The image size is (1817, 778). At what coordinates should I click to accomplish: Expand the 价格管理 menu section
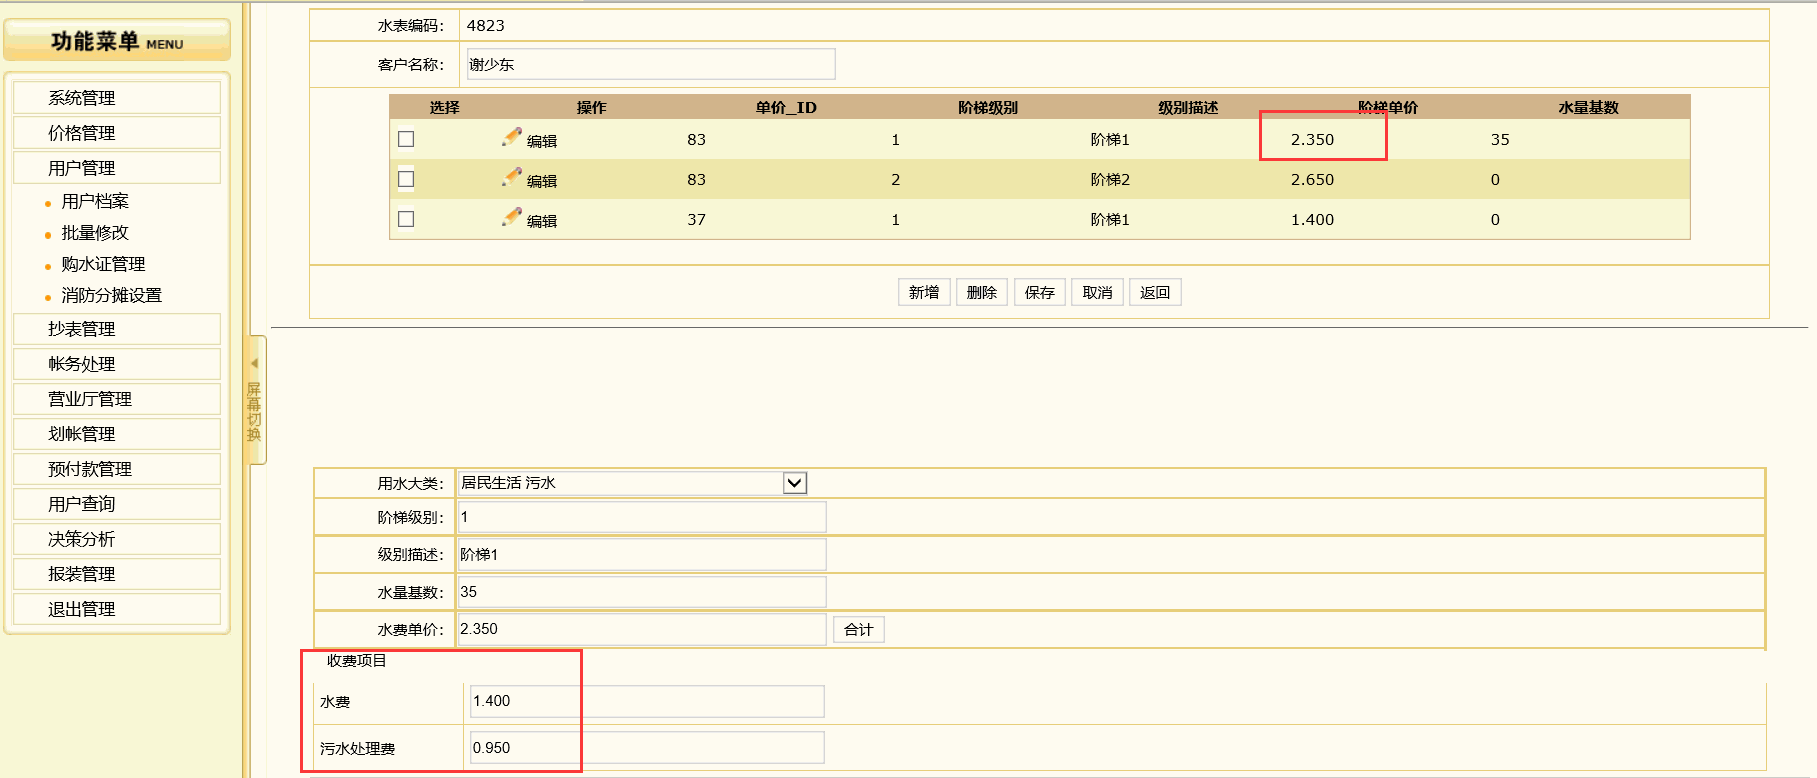82,133
